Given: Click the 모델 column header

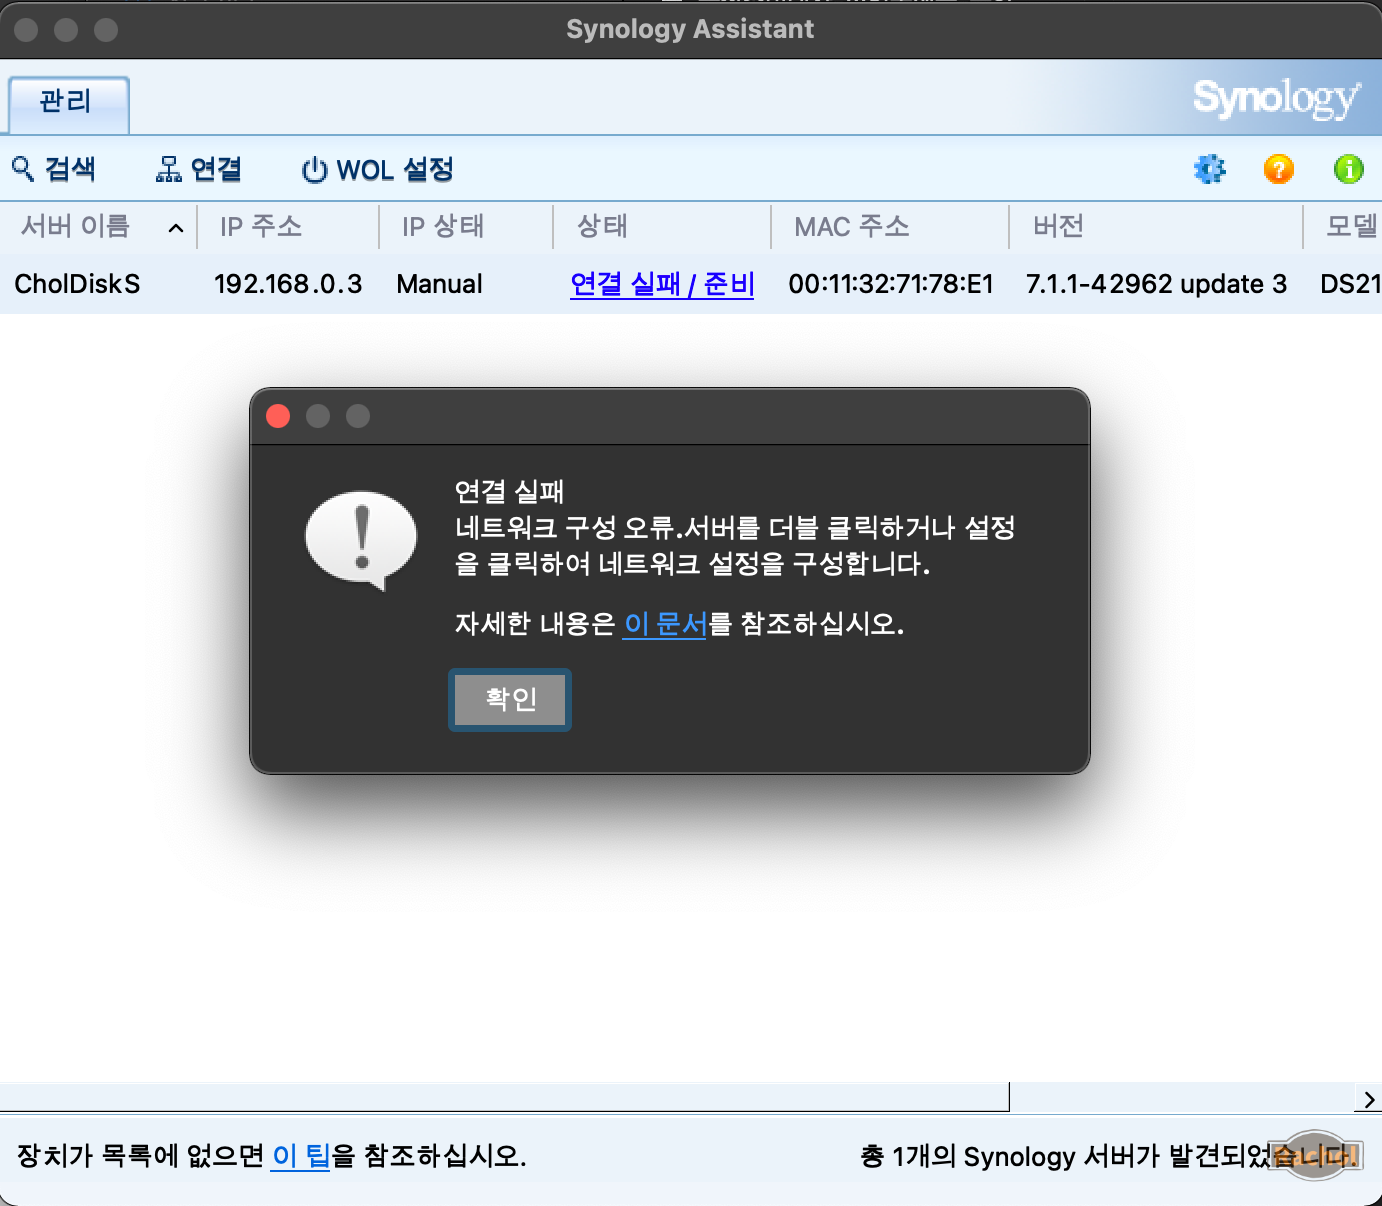Looking at the screenshot, I should point(1343,227).
